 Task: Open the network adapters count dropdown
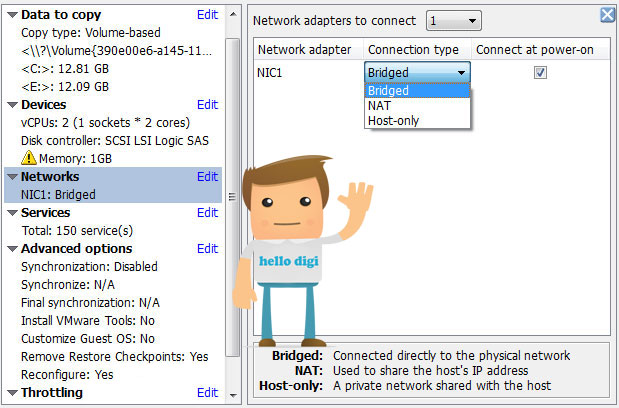454,21
